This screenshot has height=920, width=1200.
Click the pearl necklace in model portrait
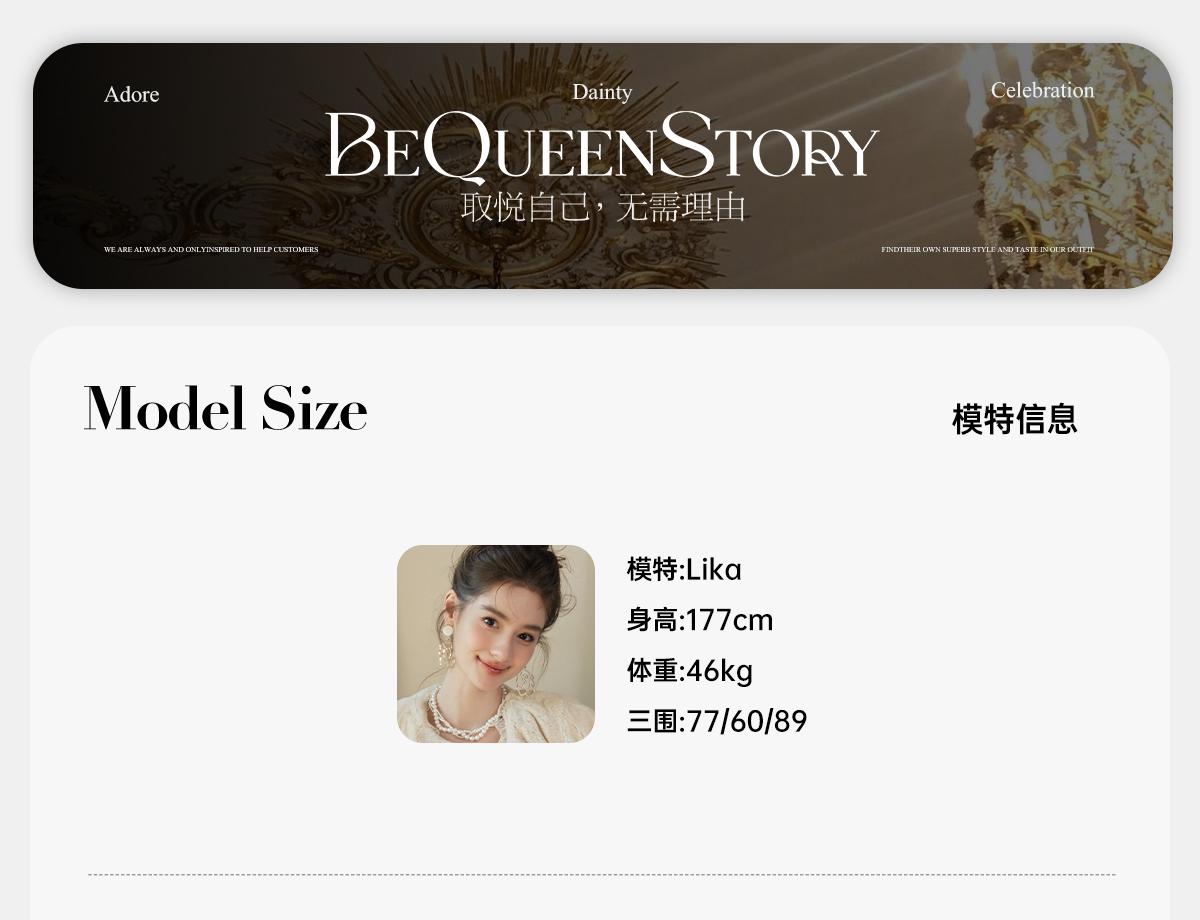pyautogui.click(x=465, y=712)
